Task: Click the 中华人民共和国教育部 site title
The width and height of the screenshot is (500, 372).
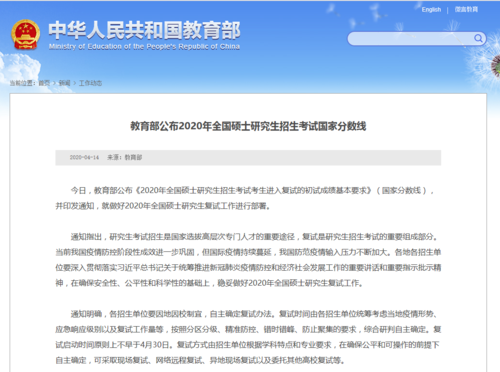Action: 144,30
